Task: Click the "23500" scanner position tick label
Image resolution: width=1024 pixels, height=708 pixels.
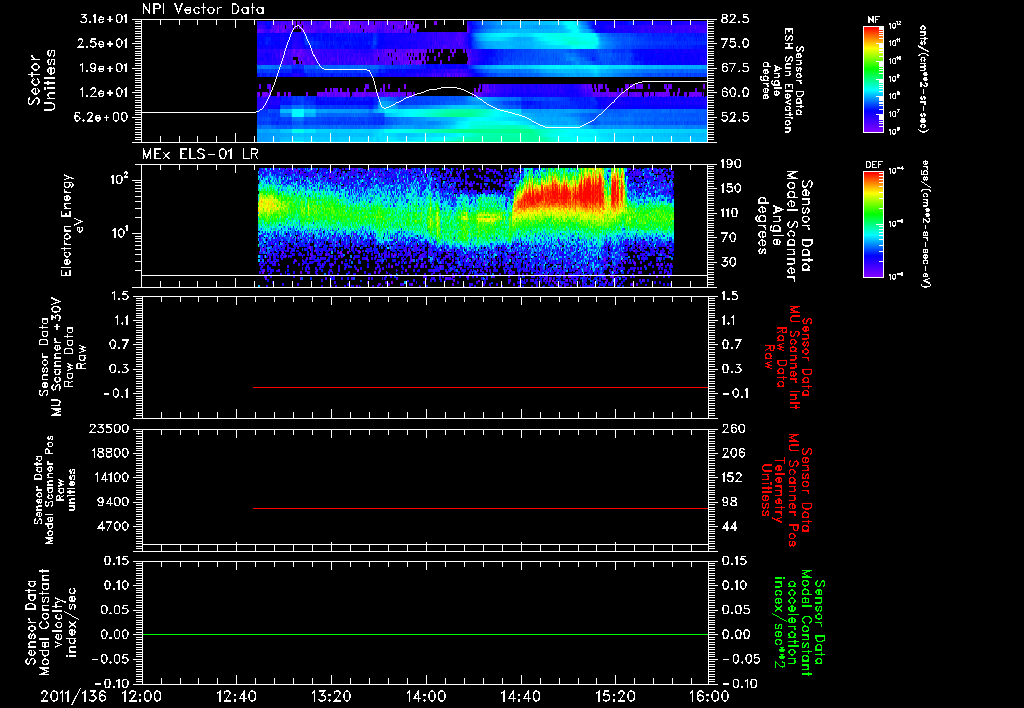Action: (x=109, y=429)
